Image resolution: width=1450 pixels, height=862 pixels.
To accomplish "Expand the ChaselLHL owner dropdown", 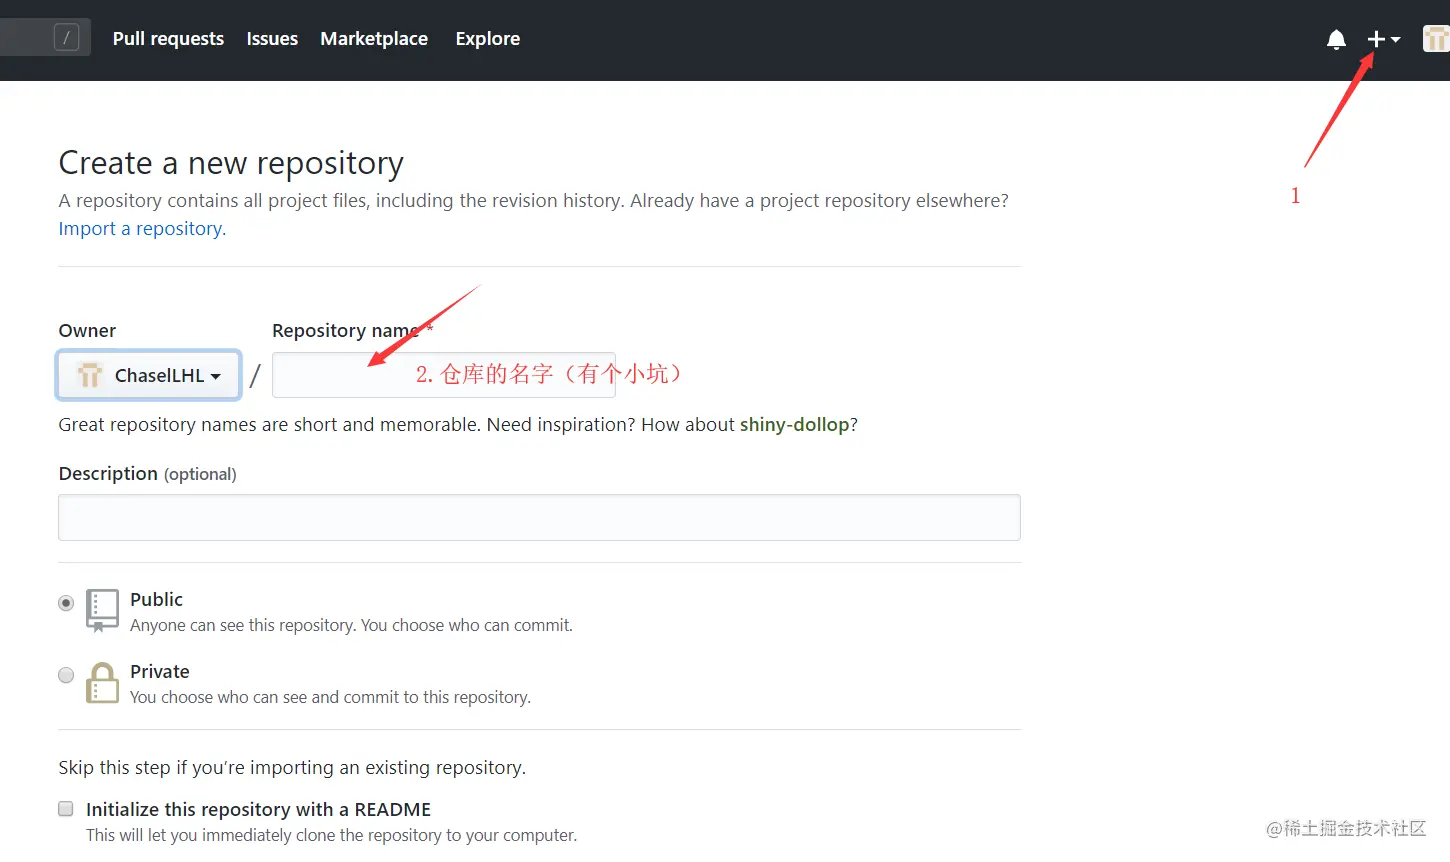I will 149,375.
